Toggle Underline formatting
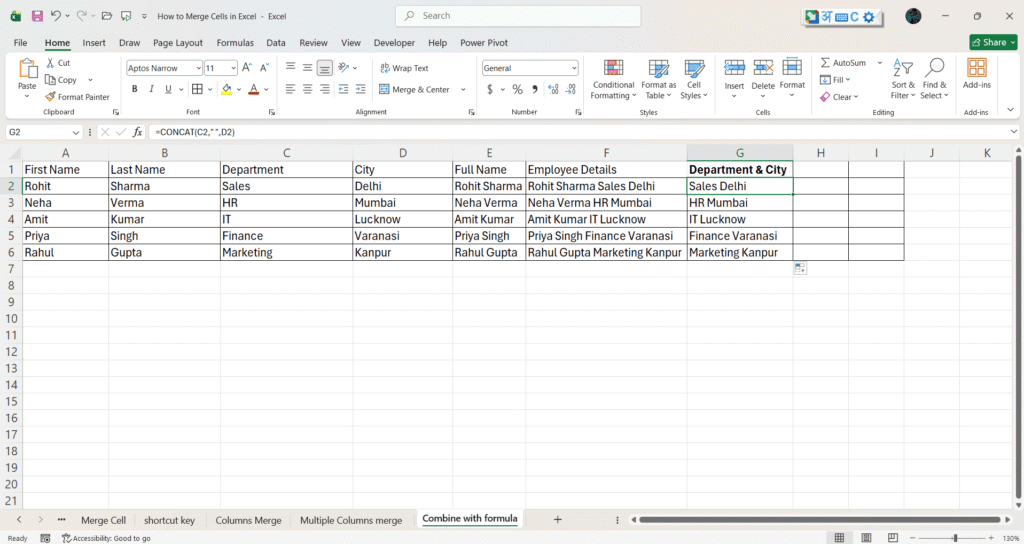This screenshot has width=1024, height=544. pos(168,89)
